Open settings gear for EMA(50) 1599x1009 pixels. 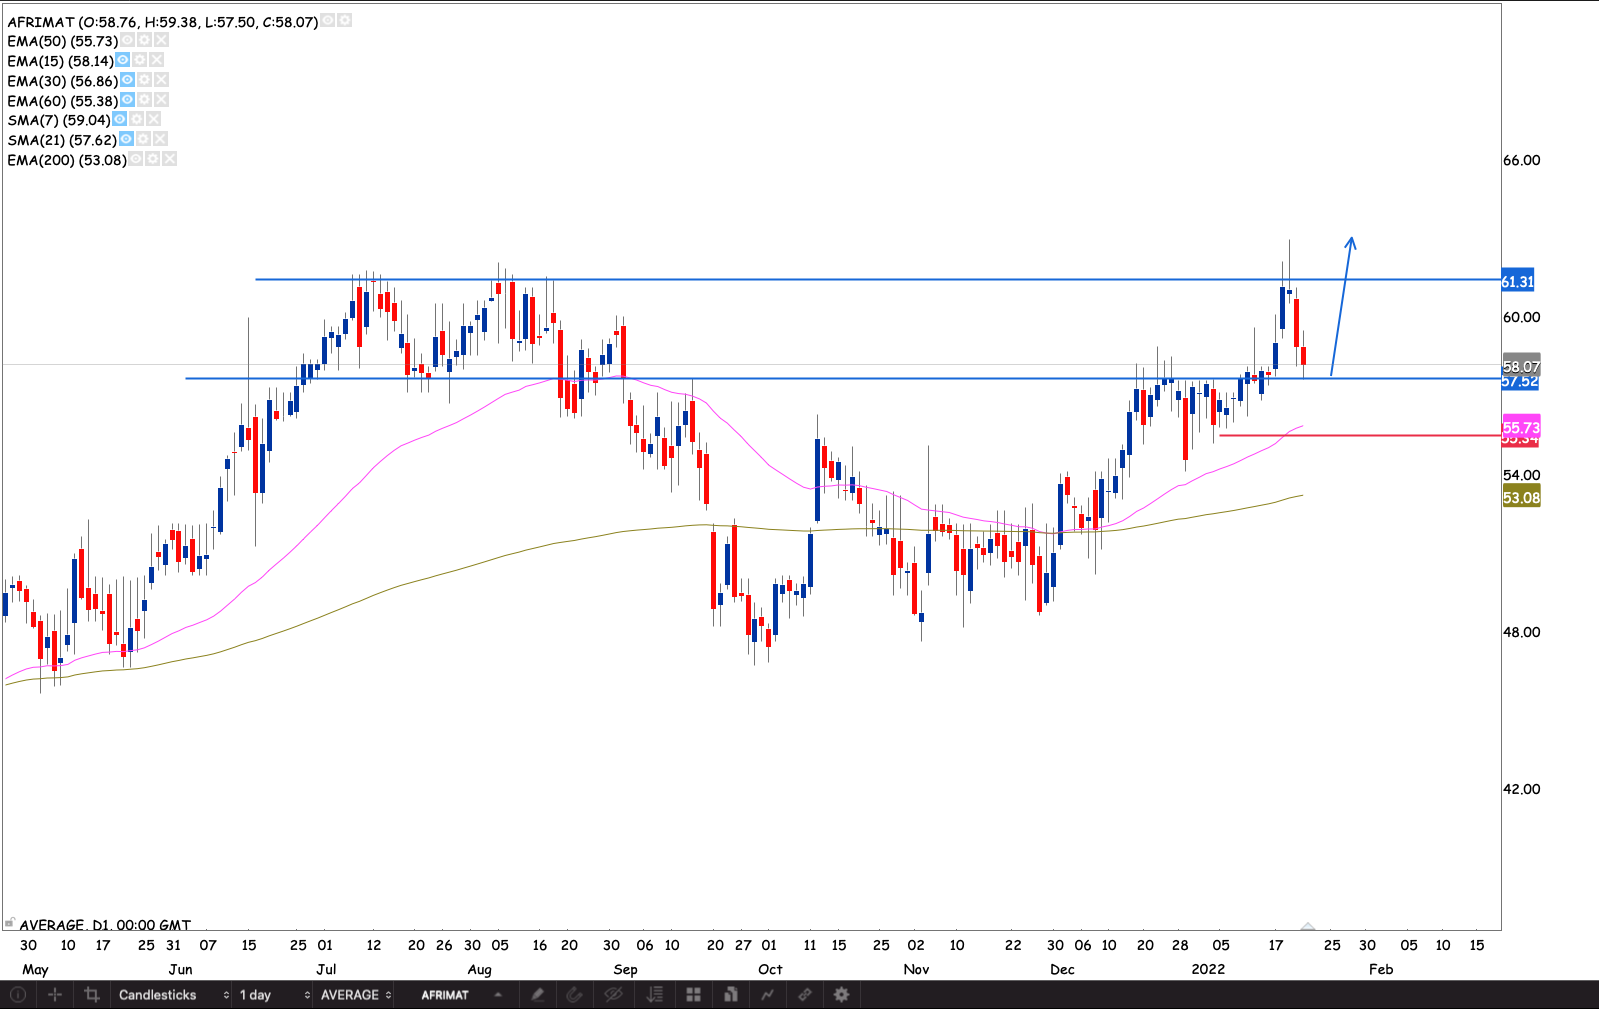[144, 41]
